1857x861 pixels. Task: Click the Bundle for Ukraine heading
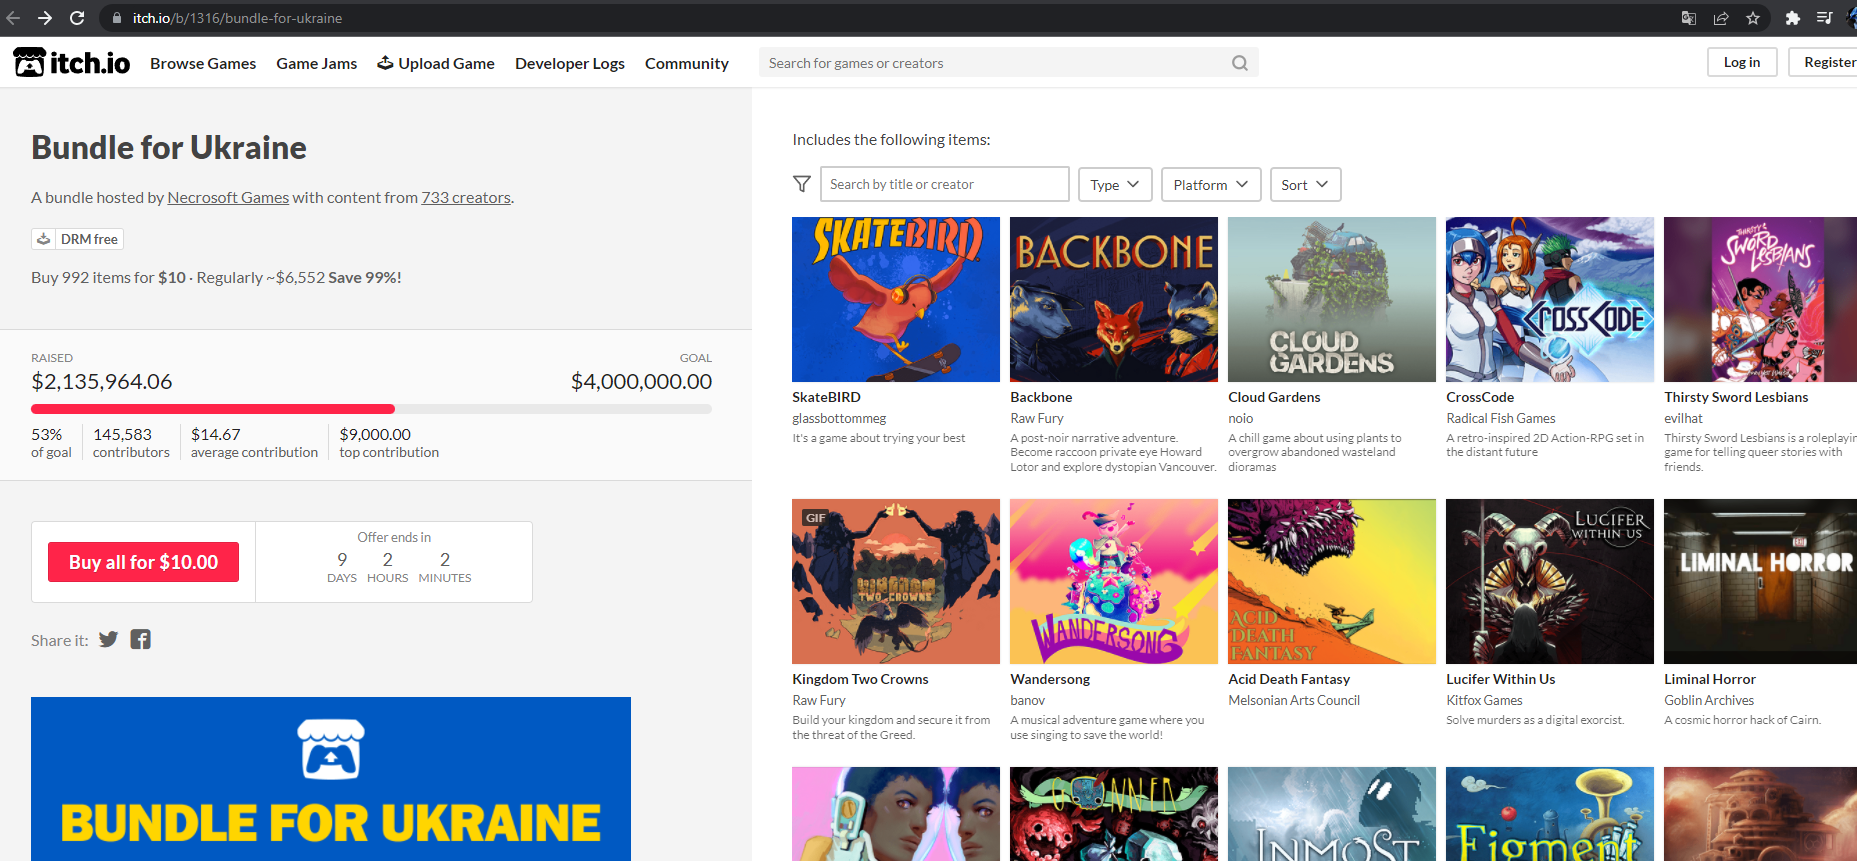click(x=169, y=147)
